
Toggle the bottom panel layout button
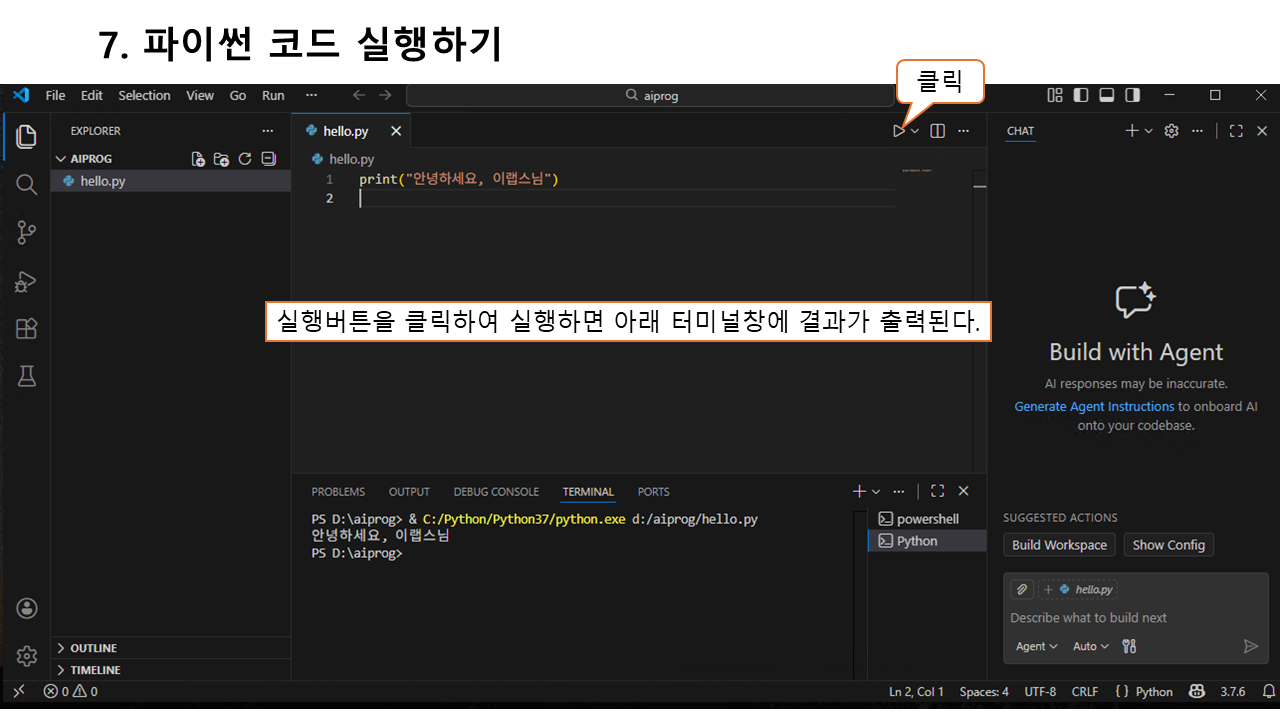(x=1107, y=95)
